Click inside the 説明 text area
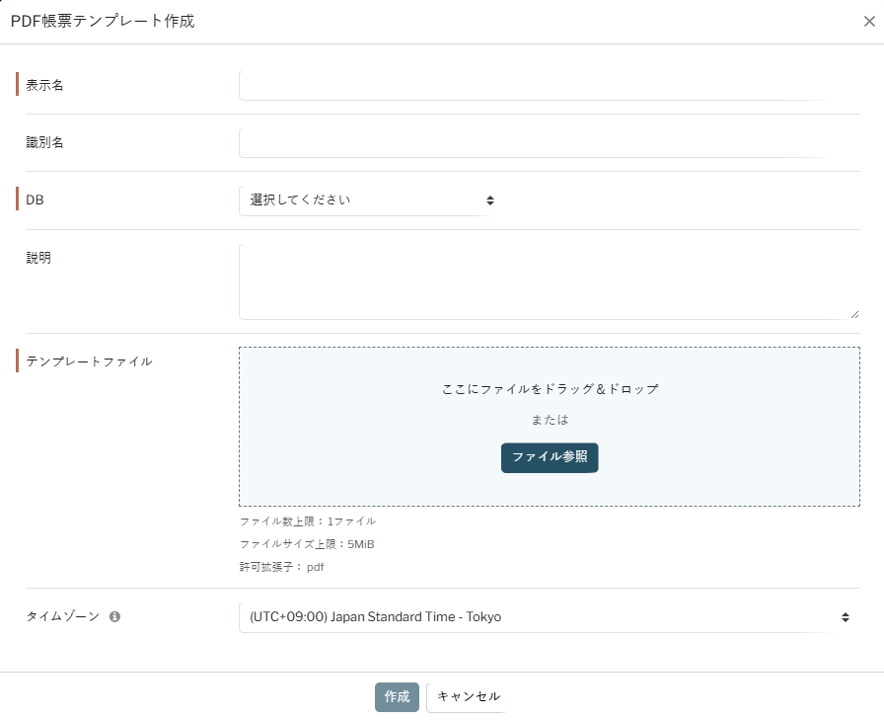The width and height of the screenshot is (884, 720). click(x=548, y=281)
